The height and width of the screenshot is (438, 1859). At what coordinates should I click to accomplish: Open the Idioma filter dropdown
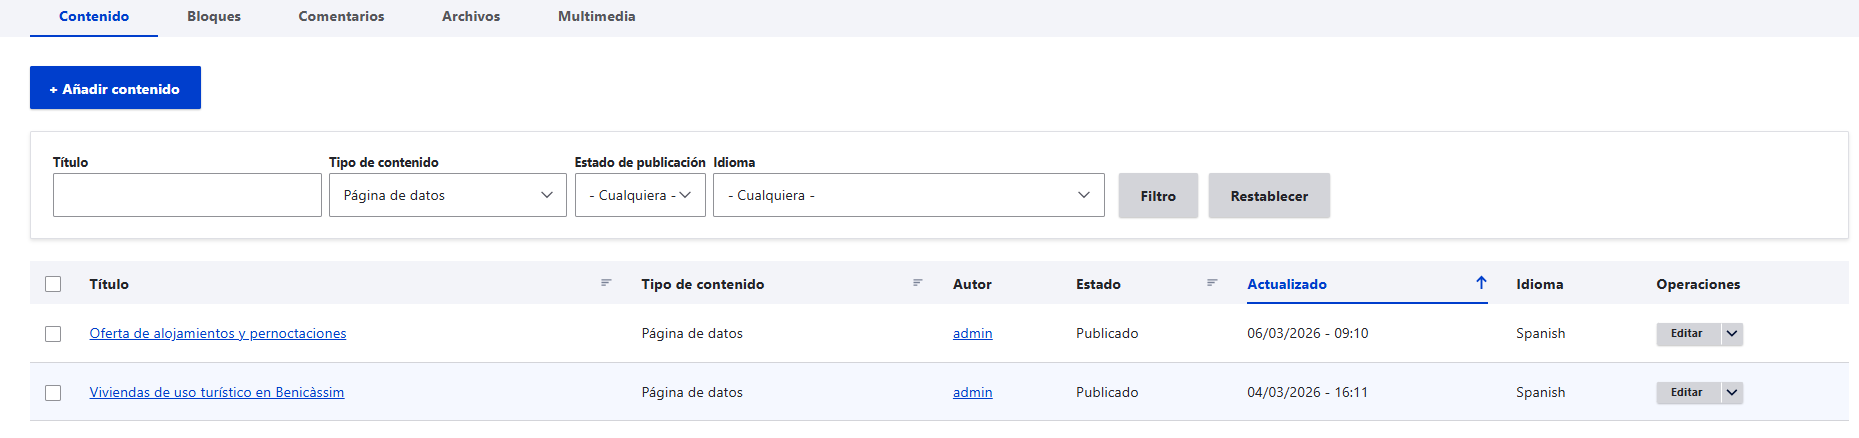pos(908,195)
